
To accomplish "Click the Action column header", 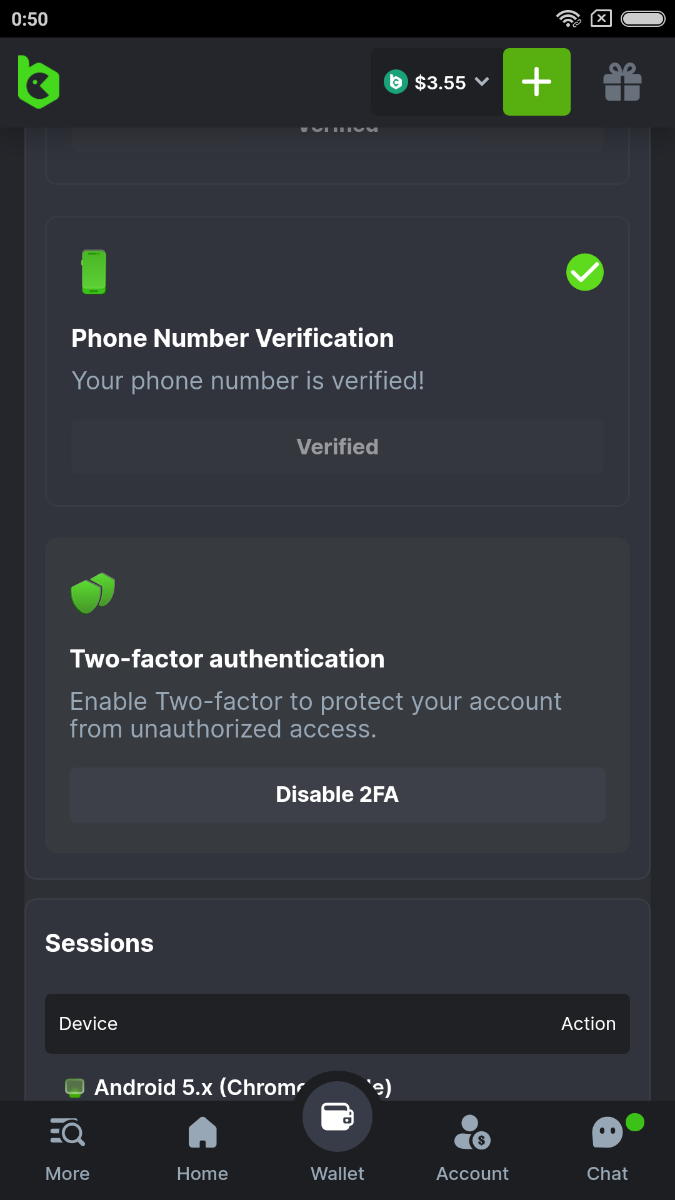I will click(x=588, y=1024).
